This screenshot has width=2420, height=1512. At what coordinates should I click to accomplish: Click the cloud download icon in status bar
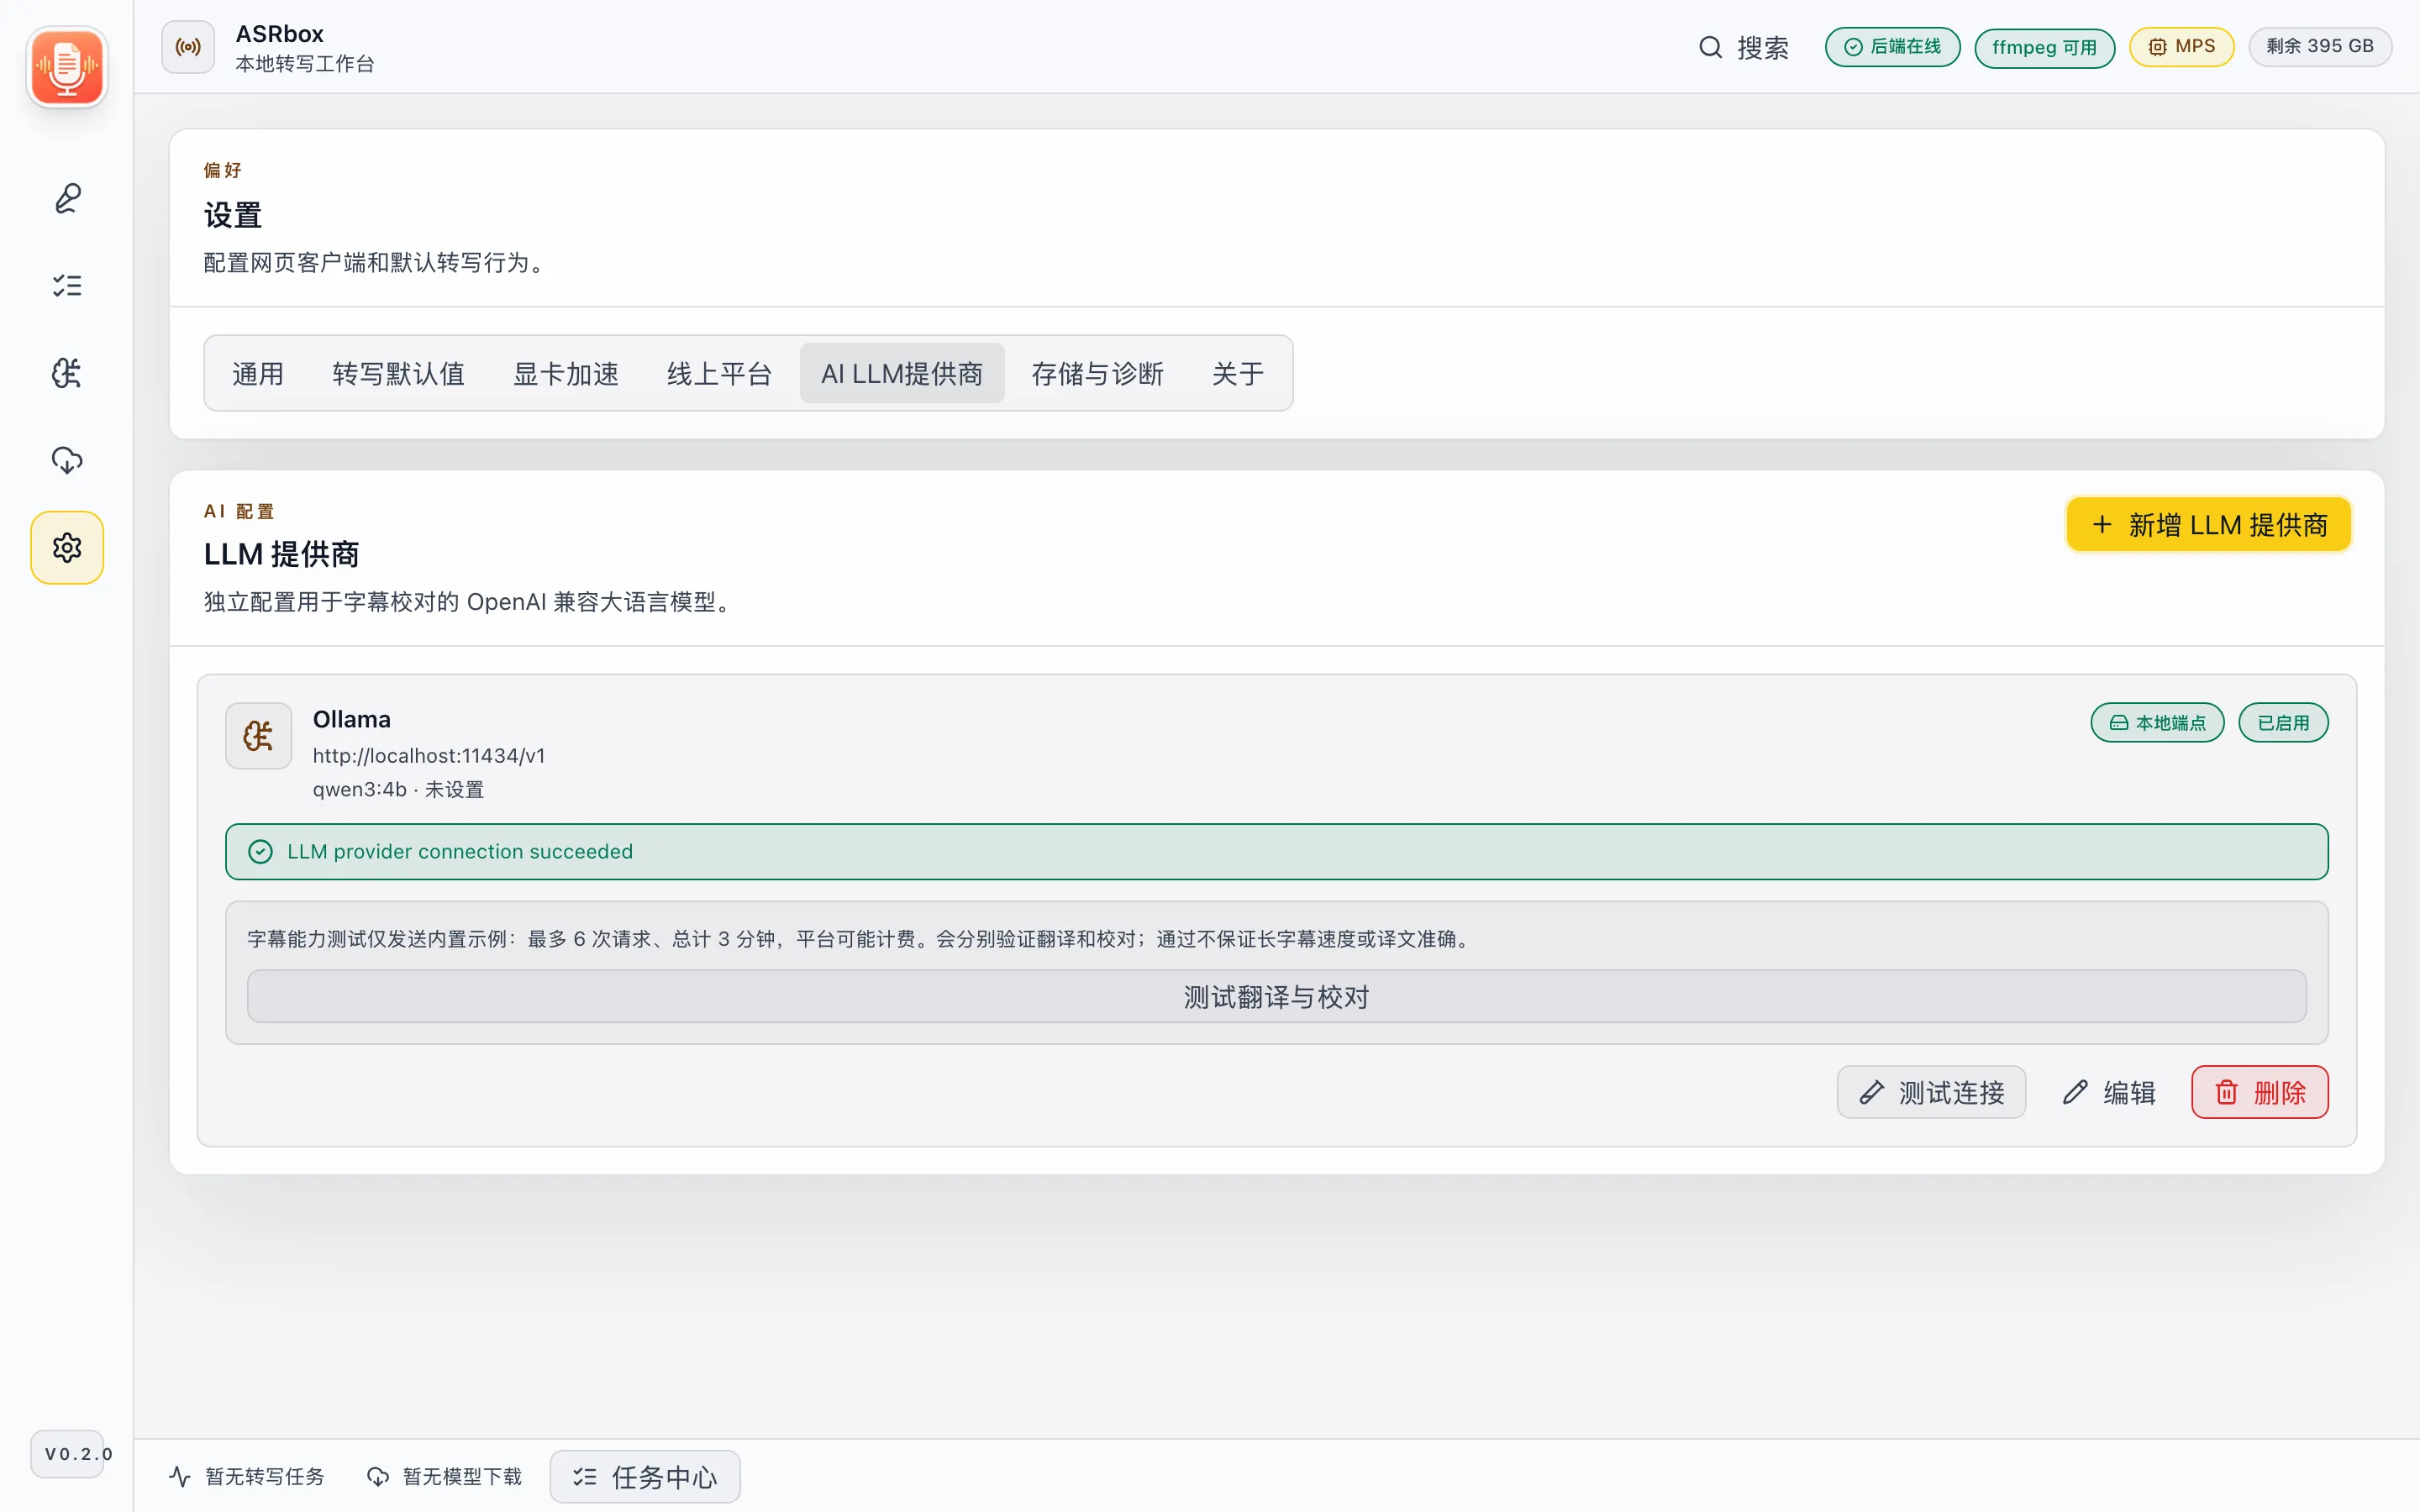click(378, 1476)
